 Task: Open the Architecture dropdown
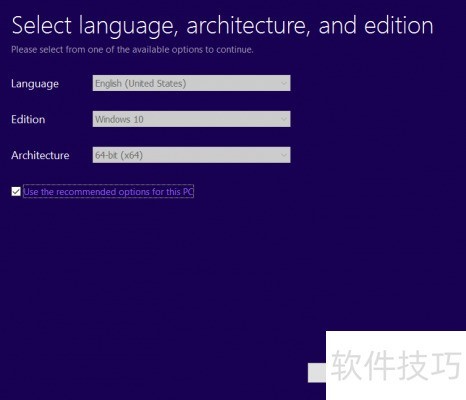tap(191, 155)
